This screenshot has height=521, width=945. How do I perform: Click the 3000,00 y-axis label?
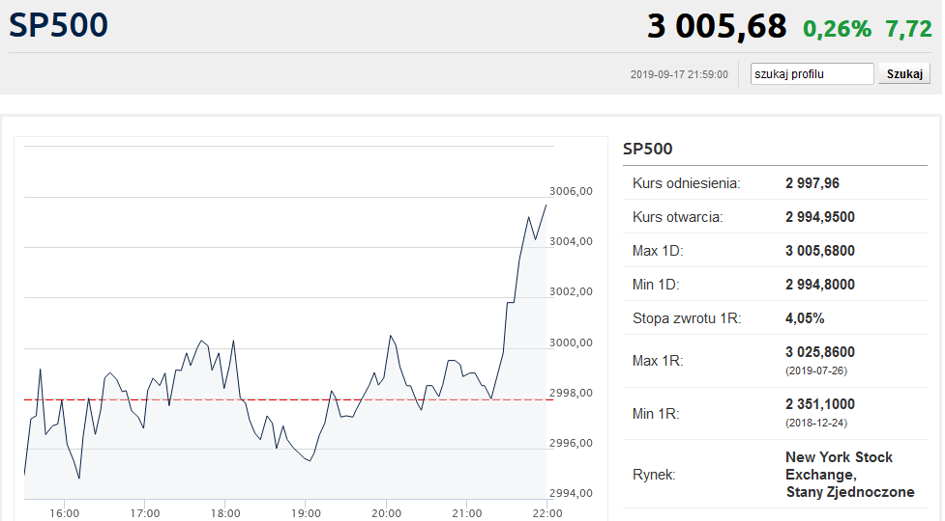(571, 343)
